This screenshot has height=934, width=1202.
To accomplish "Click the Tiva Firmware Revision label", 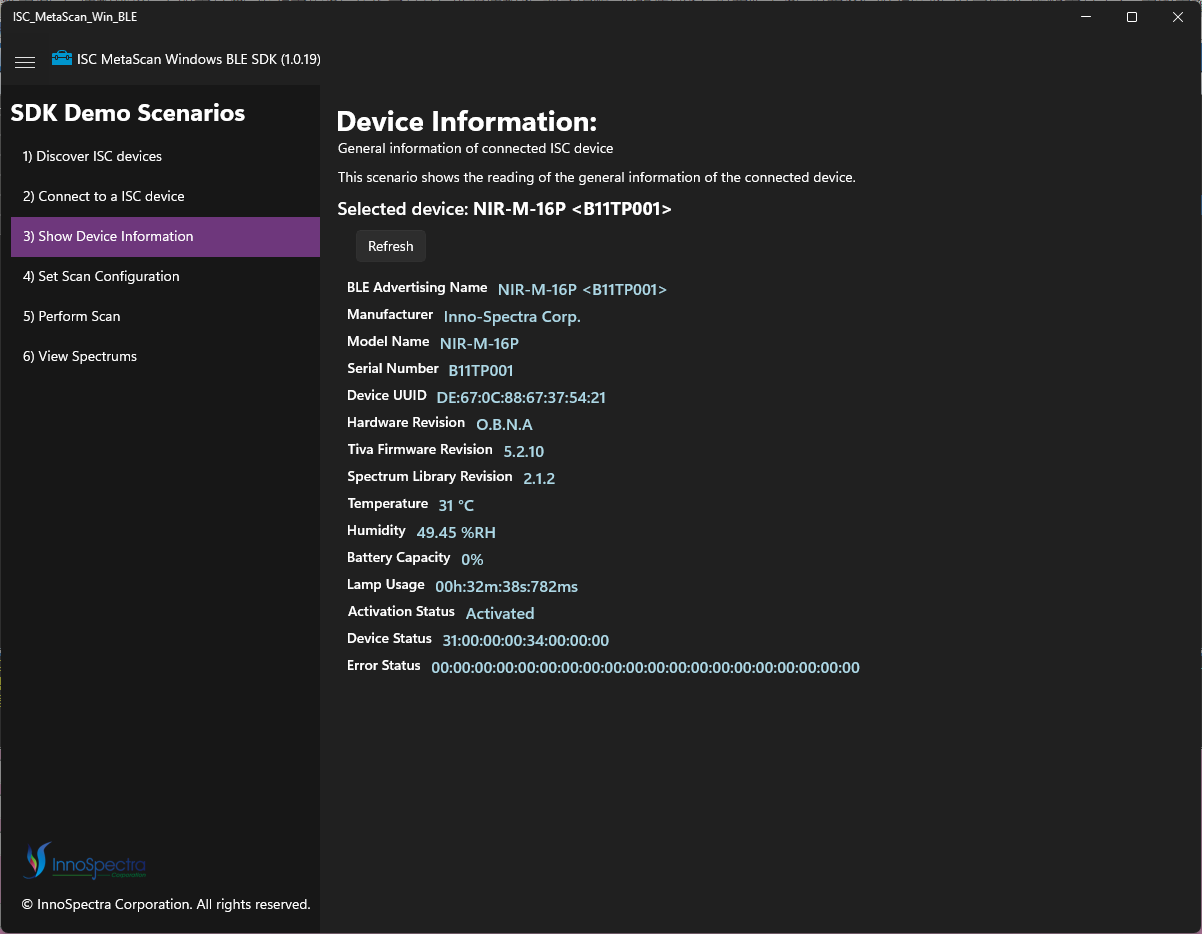I will click(420, 449).
